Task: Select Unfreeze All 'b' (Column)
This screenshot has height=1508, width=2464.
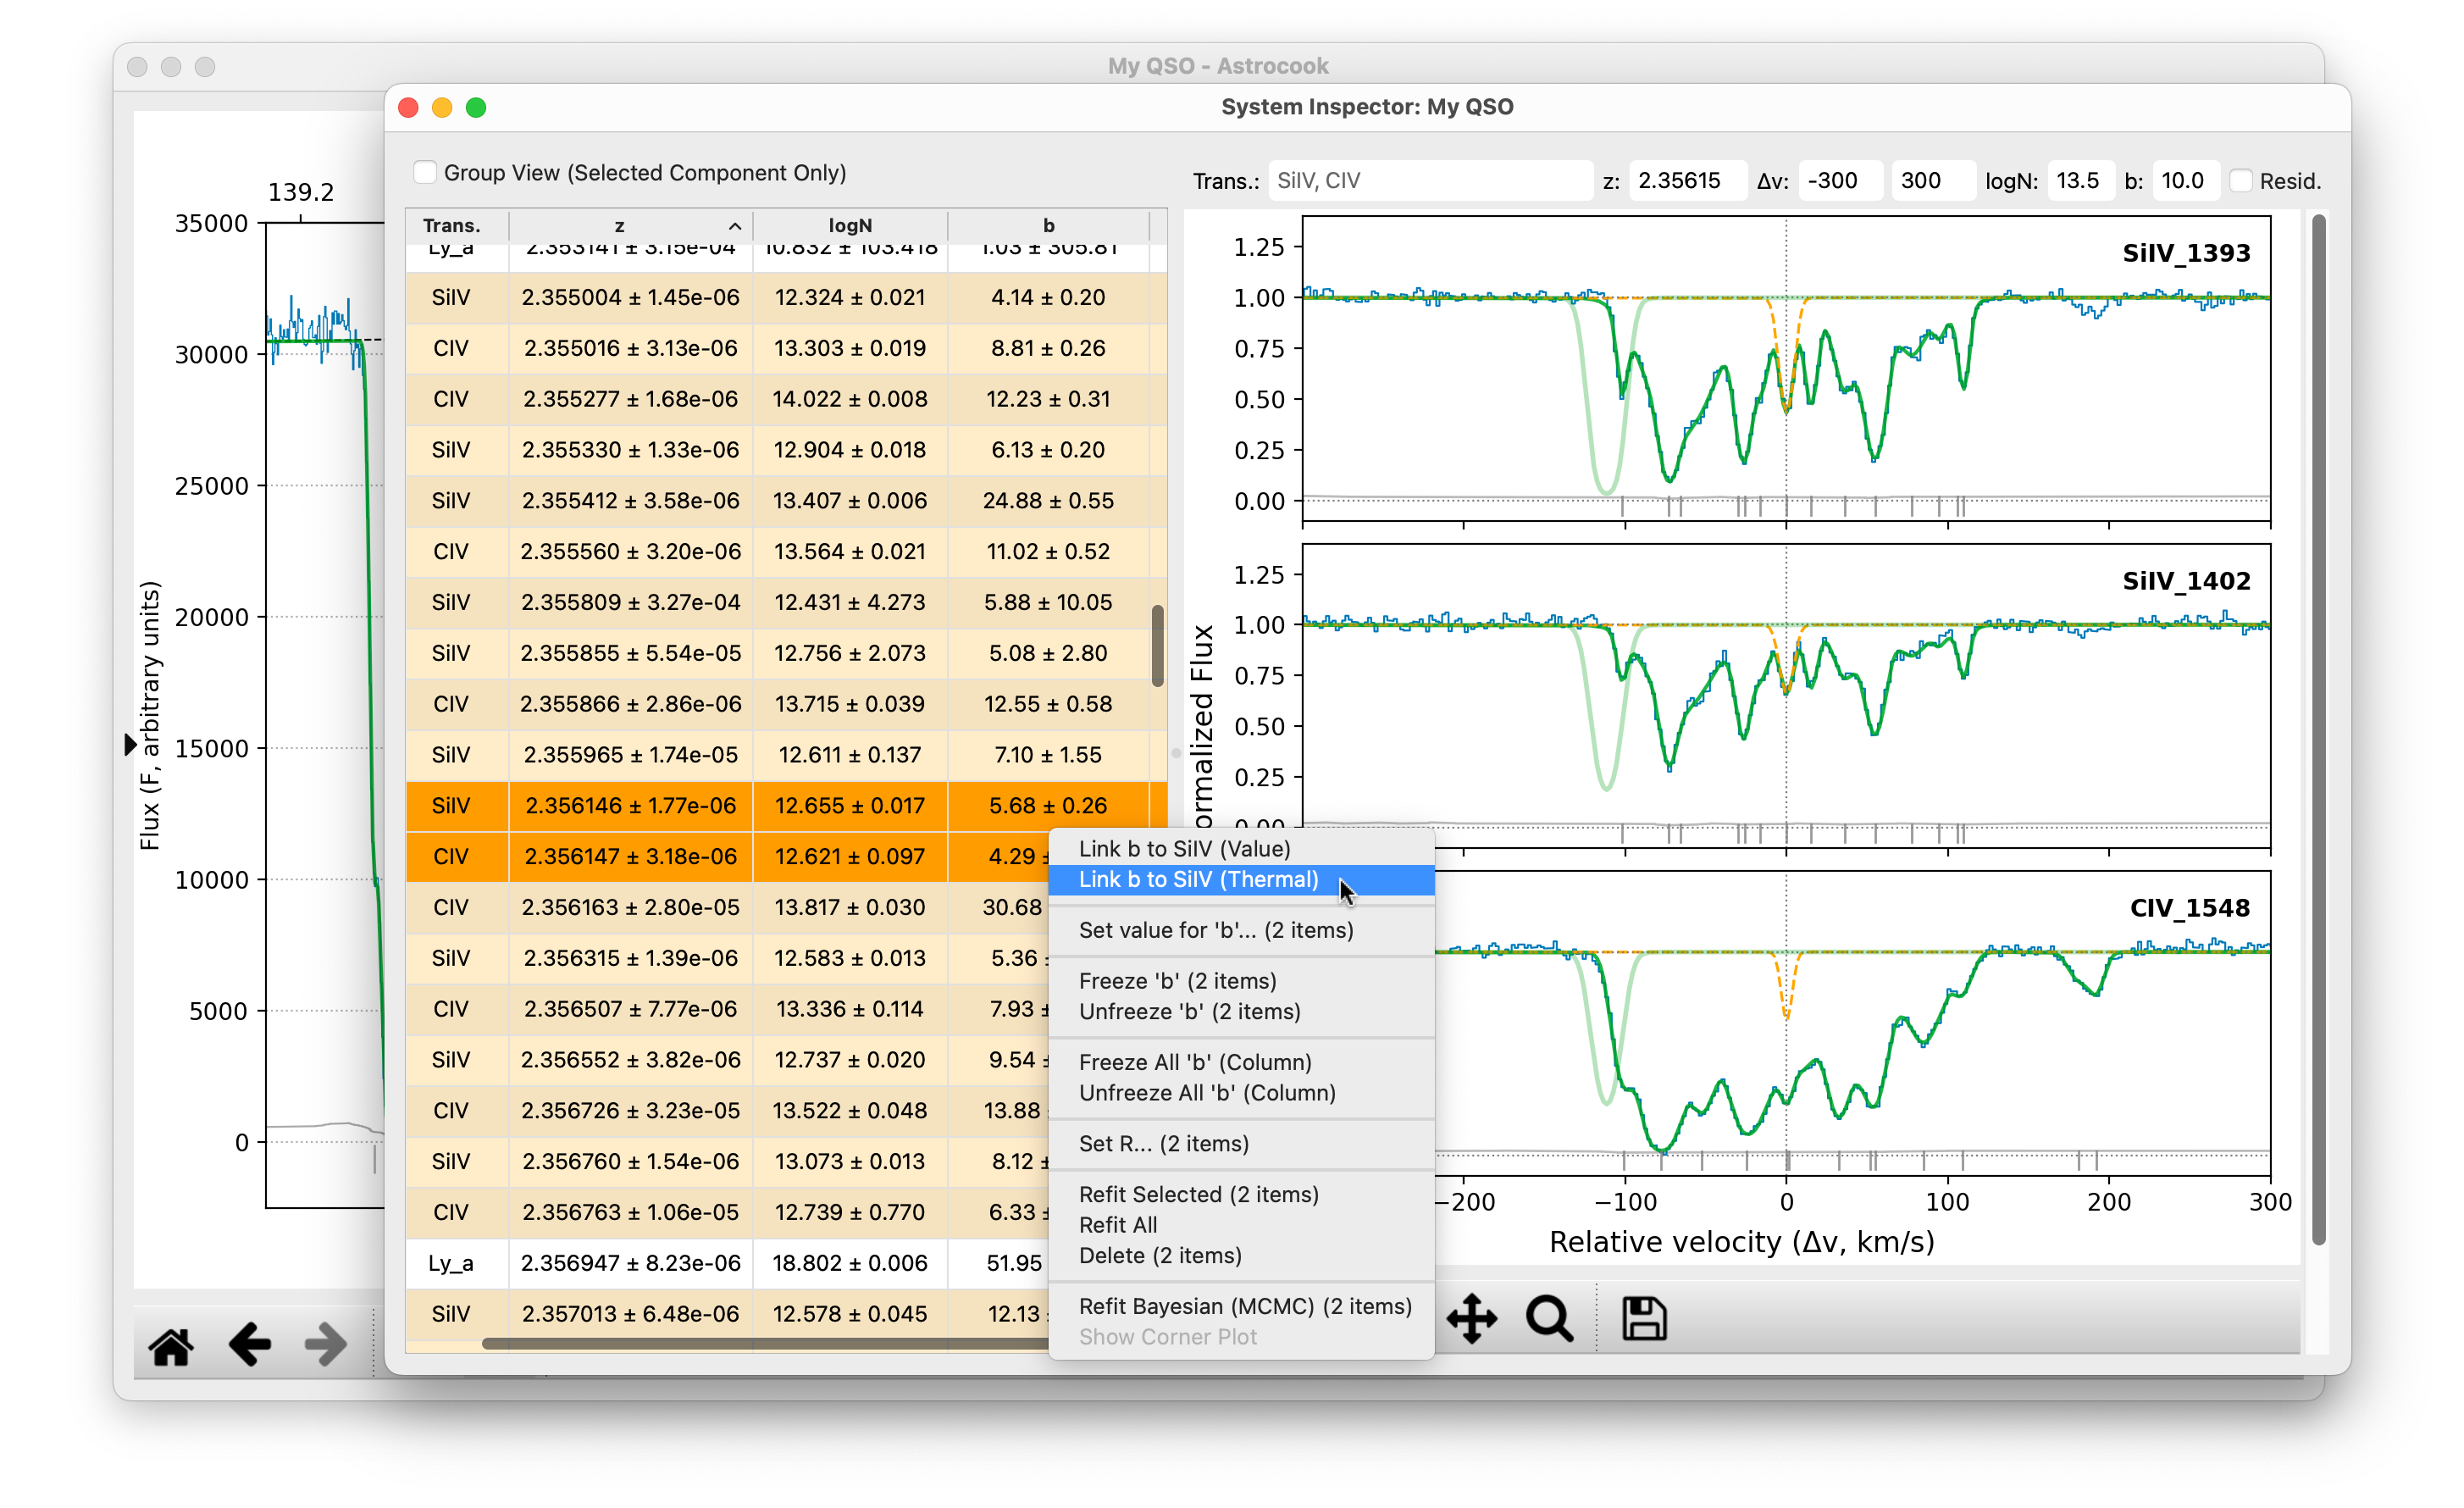Action: pyautogui.click(x=1241, y=1093)
